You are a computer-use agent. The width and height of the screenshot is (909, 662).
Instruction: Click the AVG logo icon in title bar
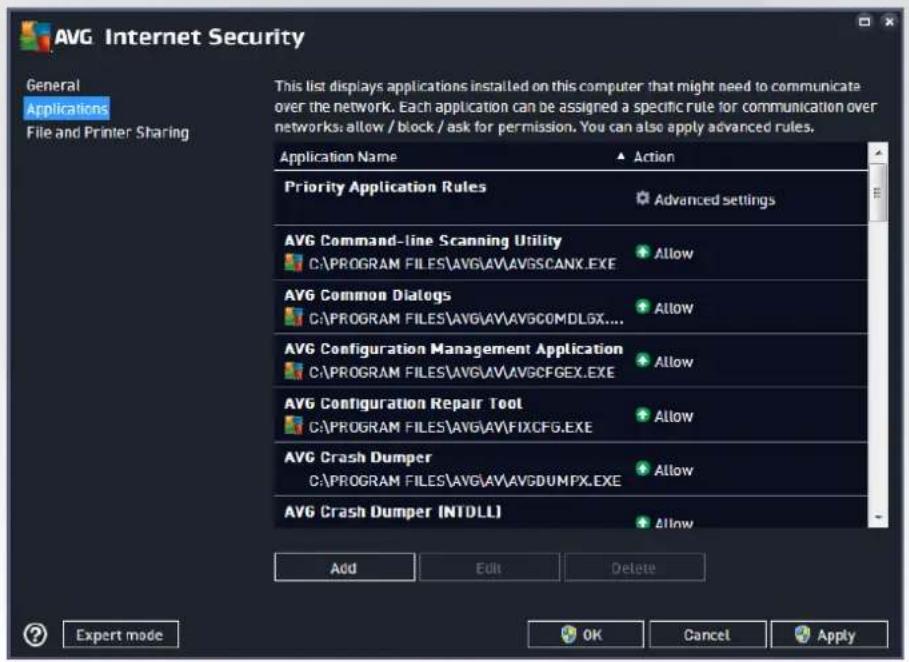35,37
